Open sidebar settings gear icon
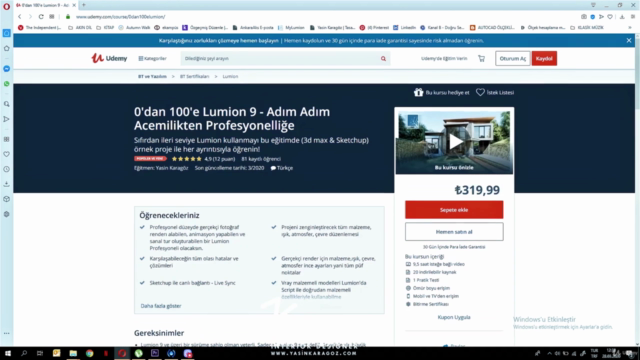The height and width of the screenshot is (360, 640). point(7,214)
